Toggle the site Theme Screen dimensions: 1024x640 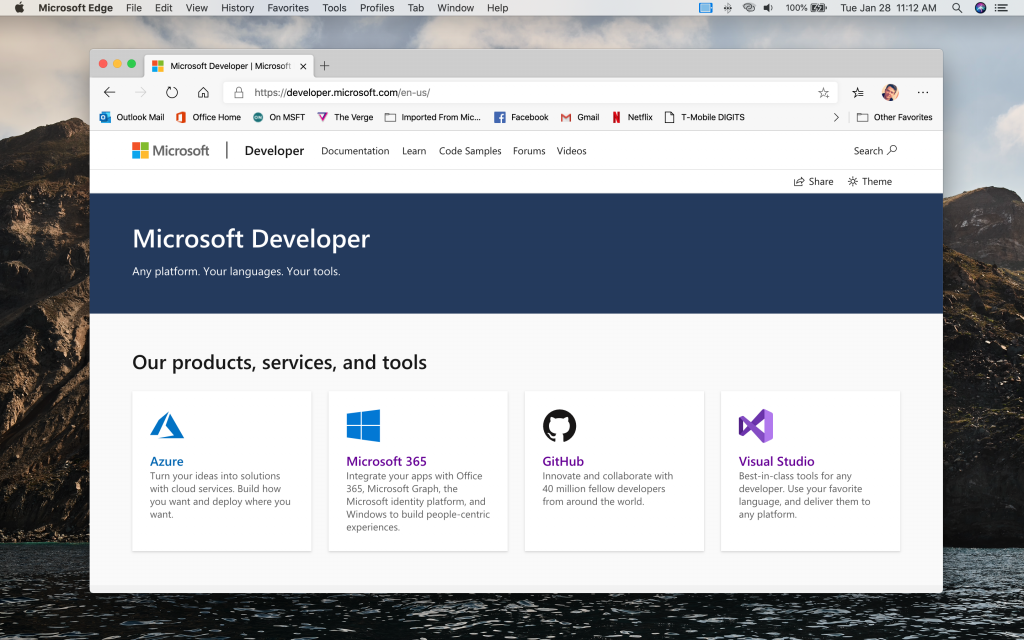[x=869, y=181]
